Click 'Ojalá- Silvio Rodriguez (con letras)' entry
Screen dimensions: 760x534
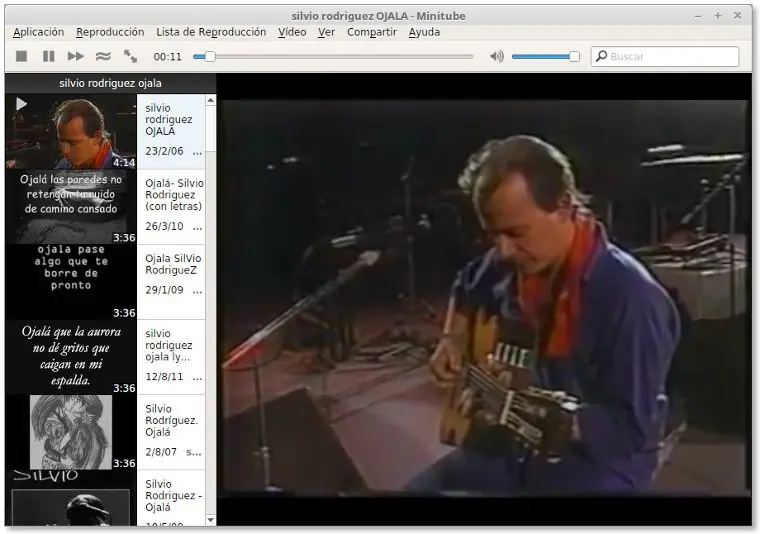click(x=174, y=195)
